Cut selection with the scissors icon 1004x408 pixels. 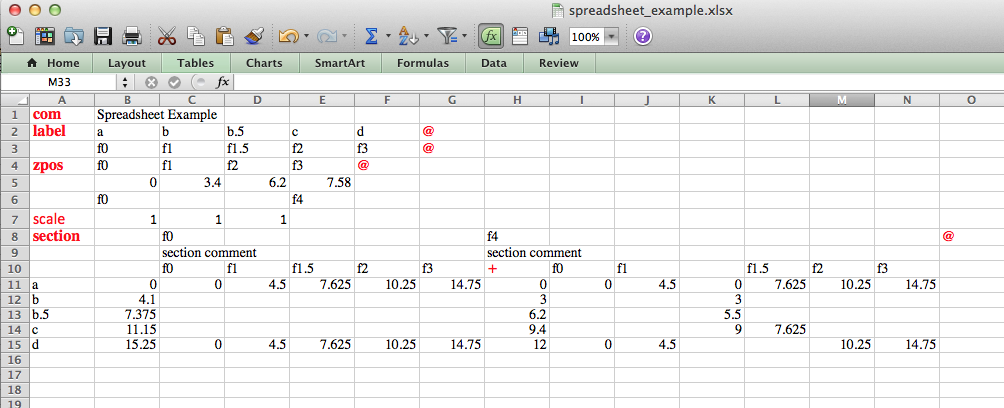tap(167, 36)
